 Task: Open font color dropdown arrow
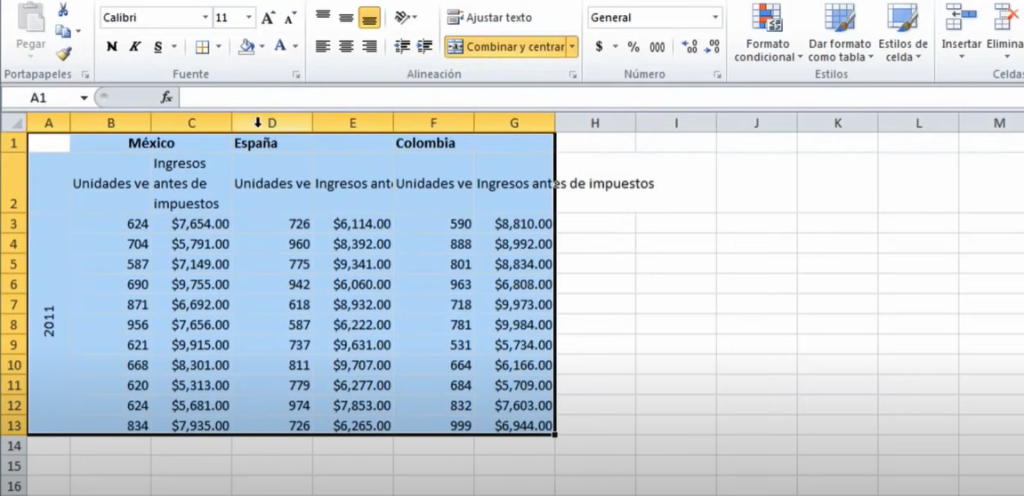295,46
